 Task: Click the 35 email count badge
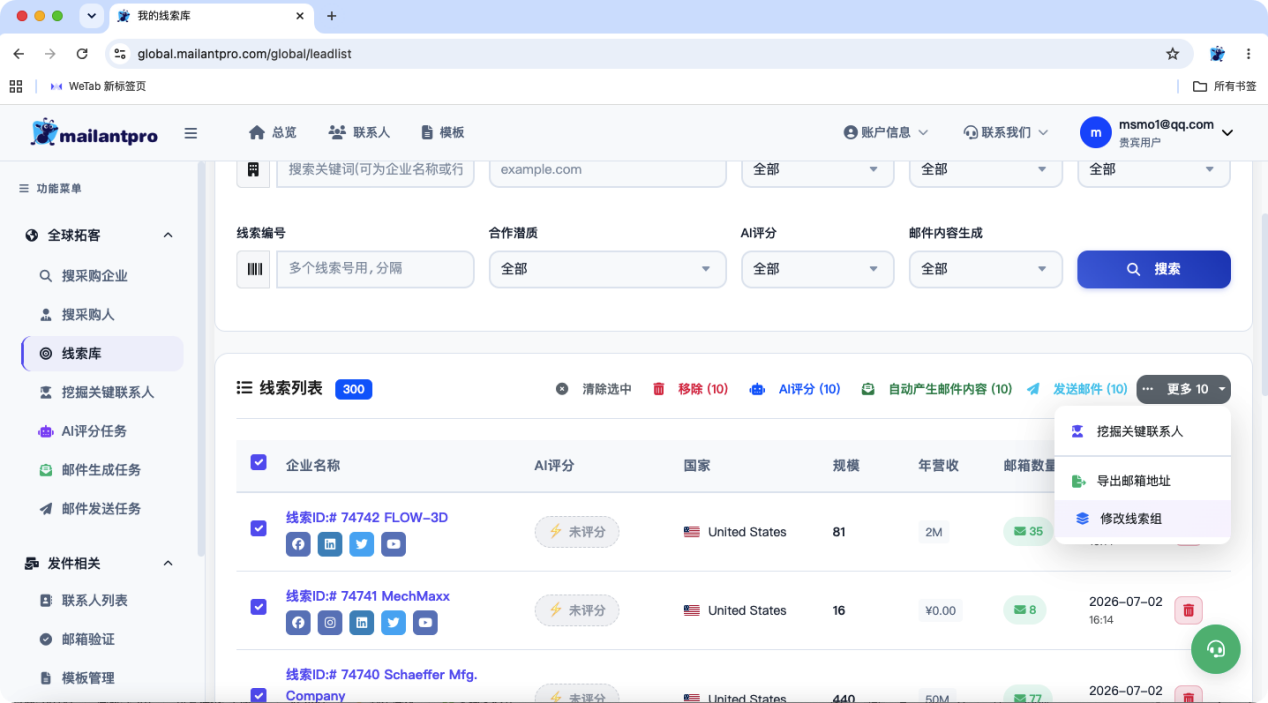pos(1028,532)
